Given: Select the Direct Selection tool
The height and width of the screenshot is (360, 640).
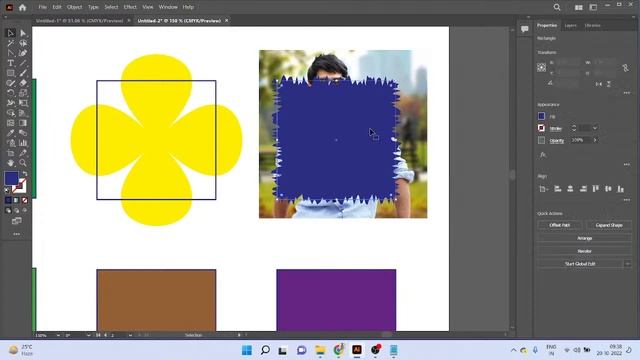Looking at the screenshot, I should coord(23,33).
